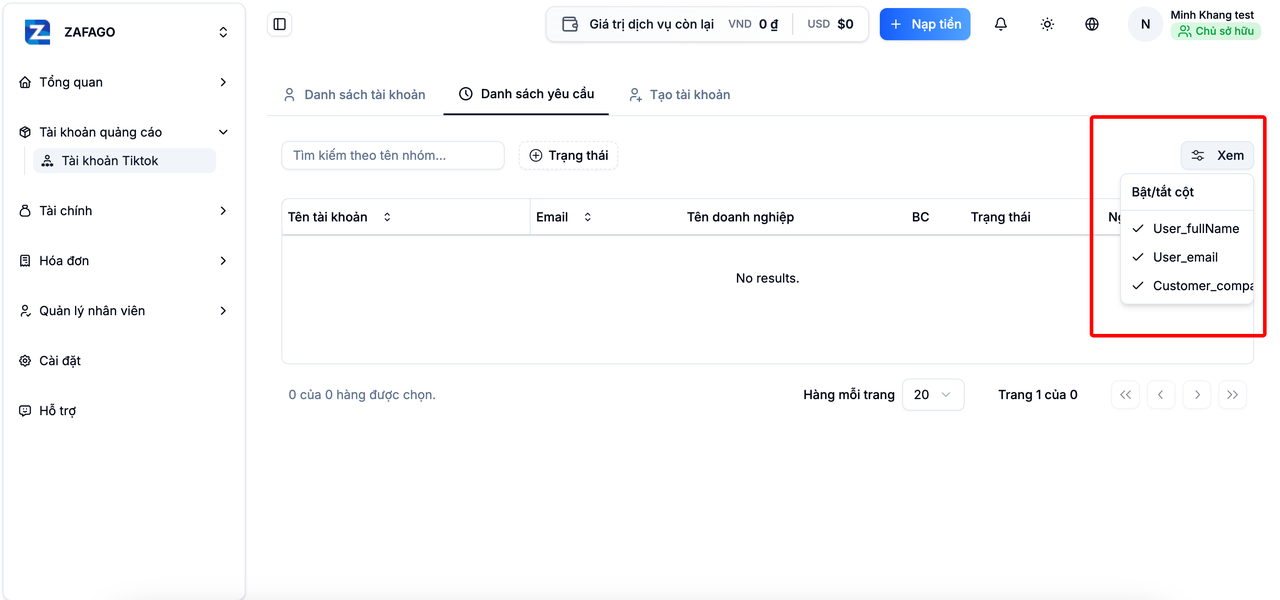1280x600 pixels.
Task: Focus the Tìm kiếm theo tên nhóm field
Action: [x=393, y=155]
